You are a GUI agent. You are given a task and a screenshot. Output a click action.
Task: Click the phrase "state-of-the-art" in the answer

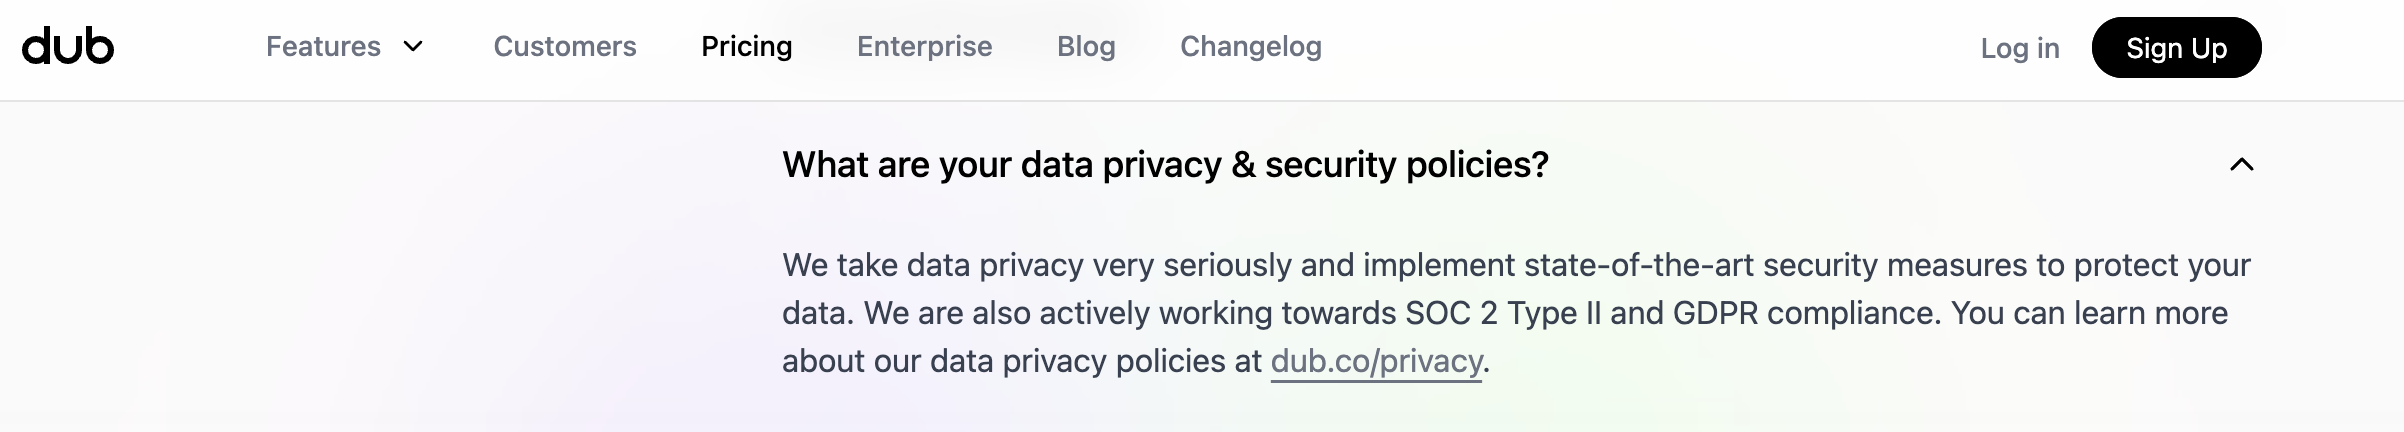click(x=1638, y=265)
